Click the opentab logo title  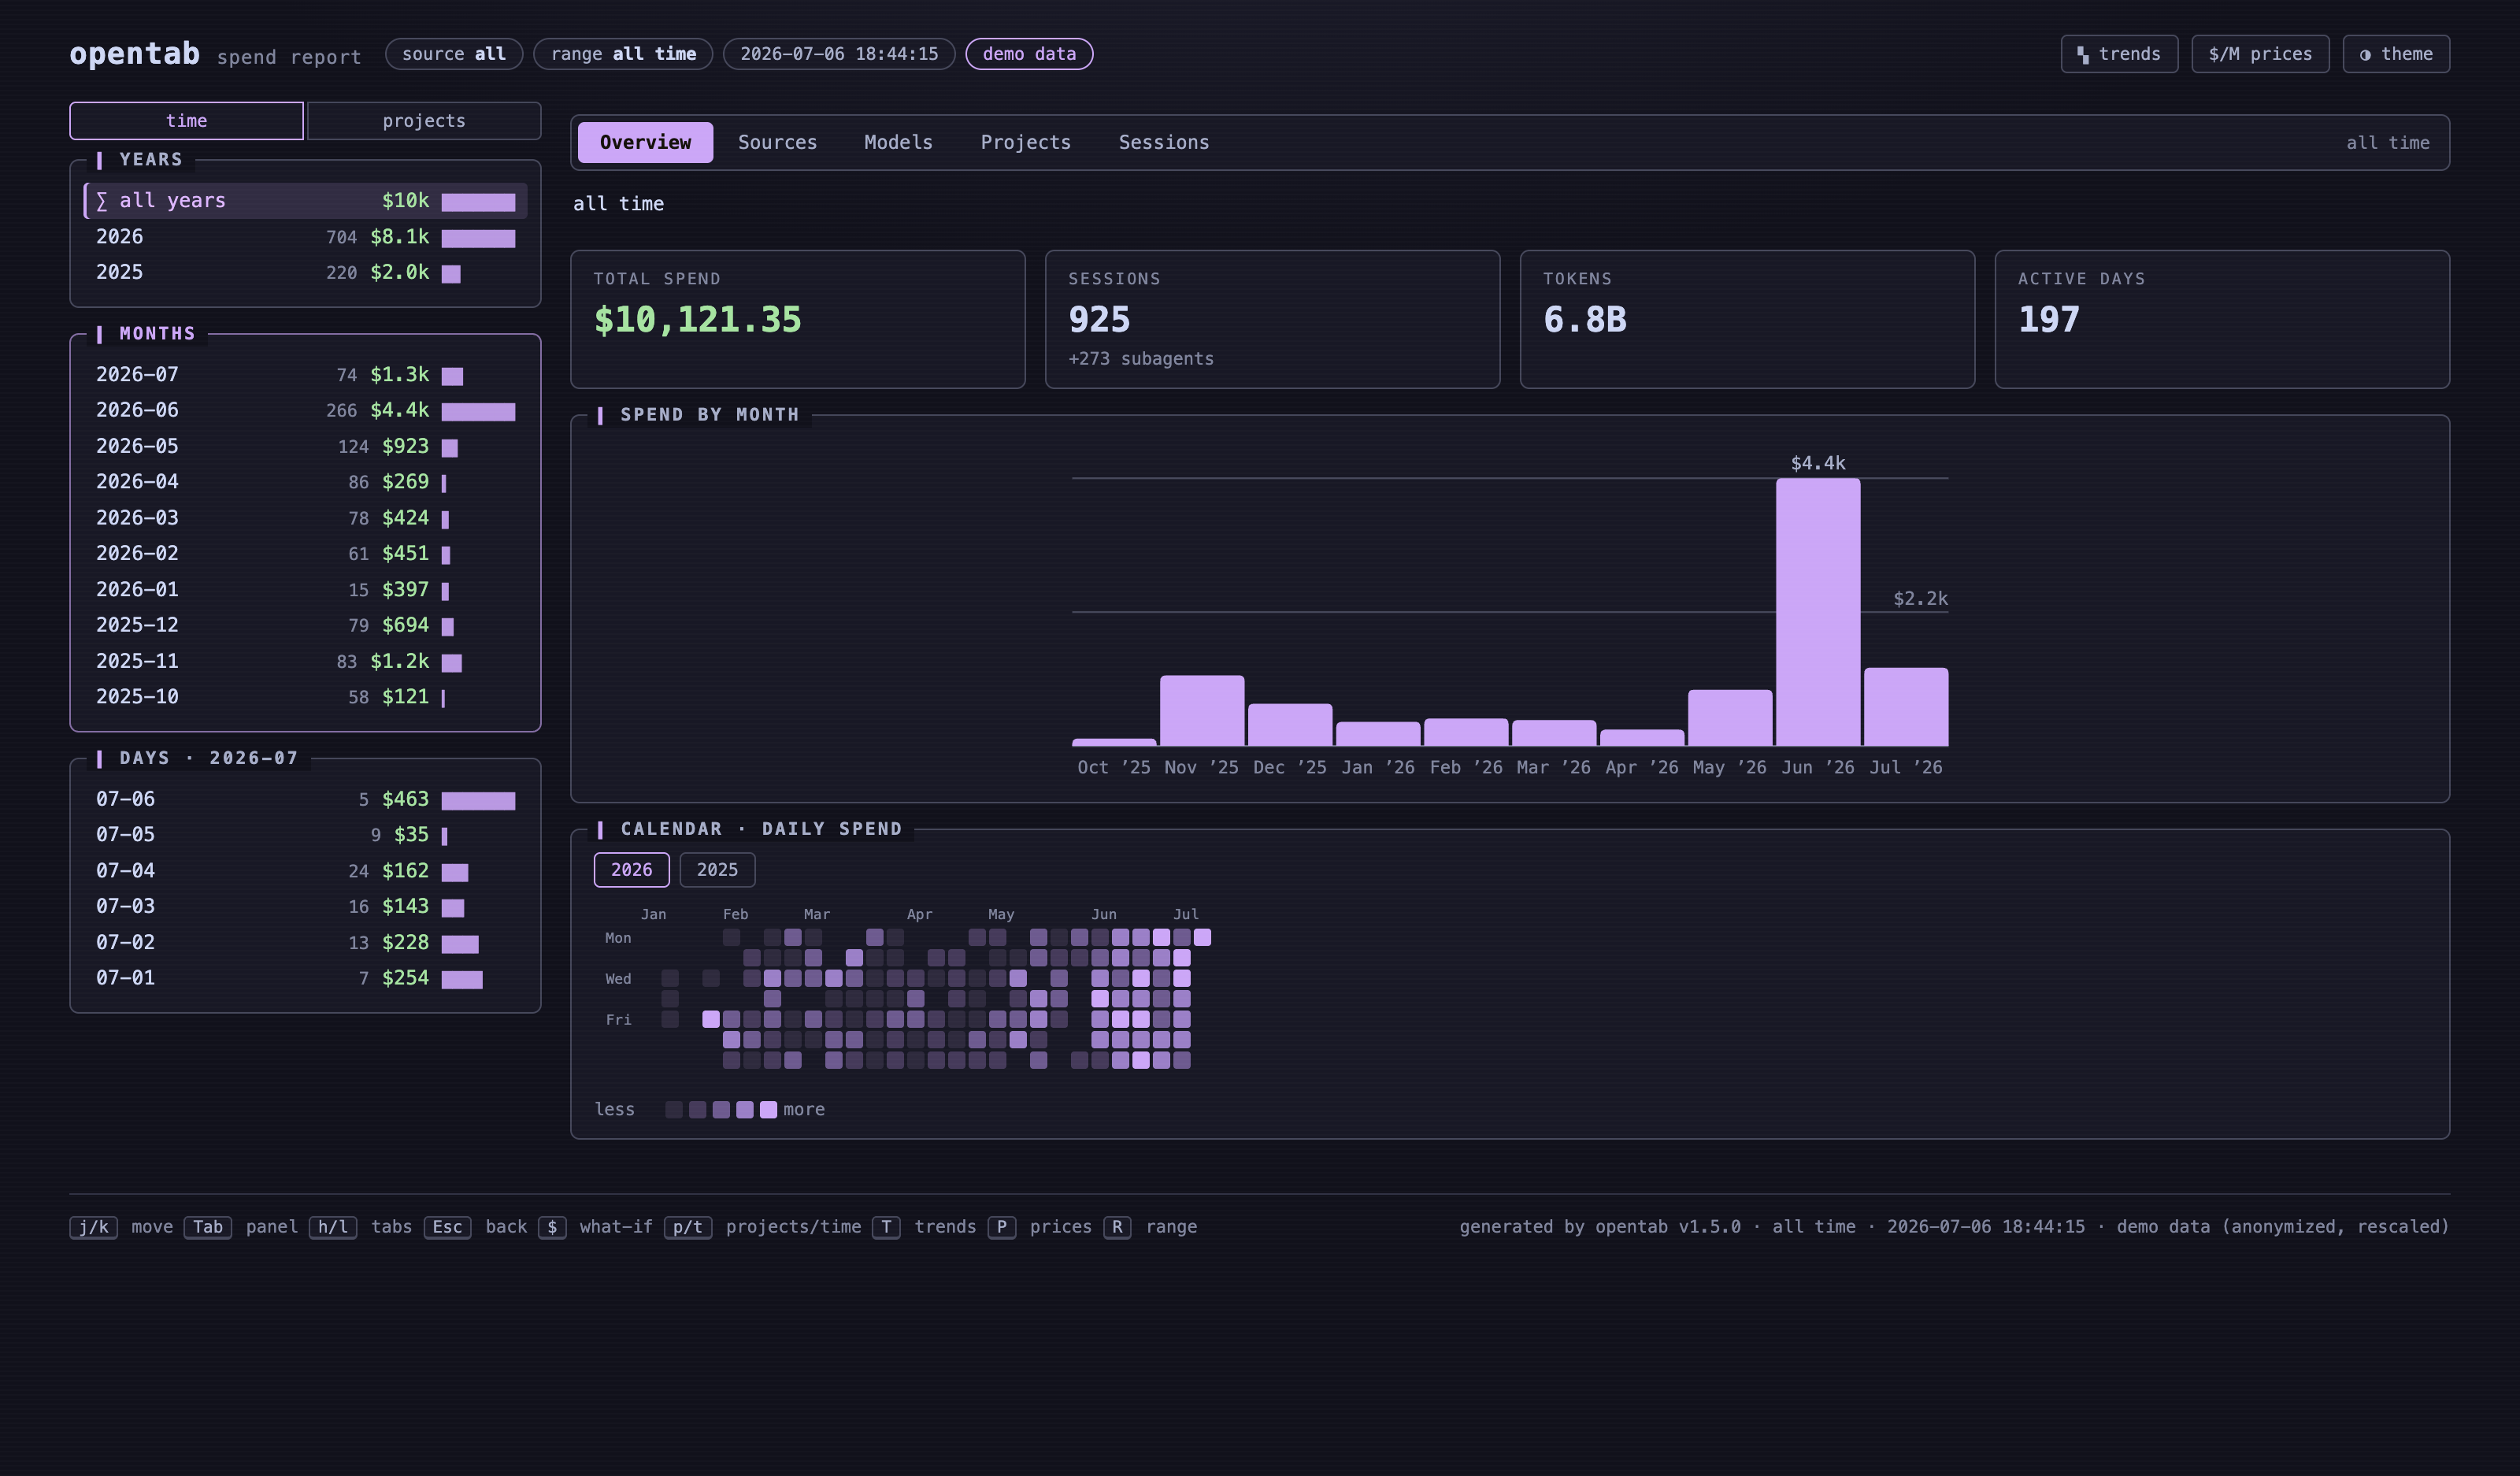[135, 54]
